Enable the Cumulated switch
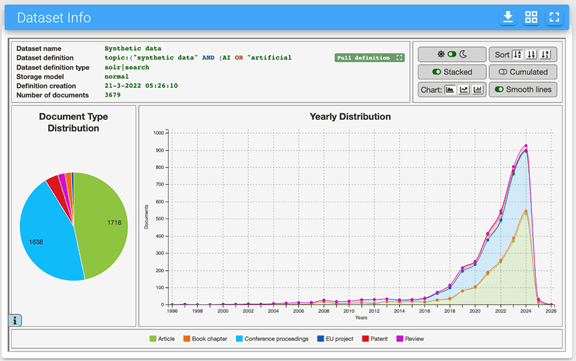Screen dimensions: 576x361 point(503,72)
